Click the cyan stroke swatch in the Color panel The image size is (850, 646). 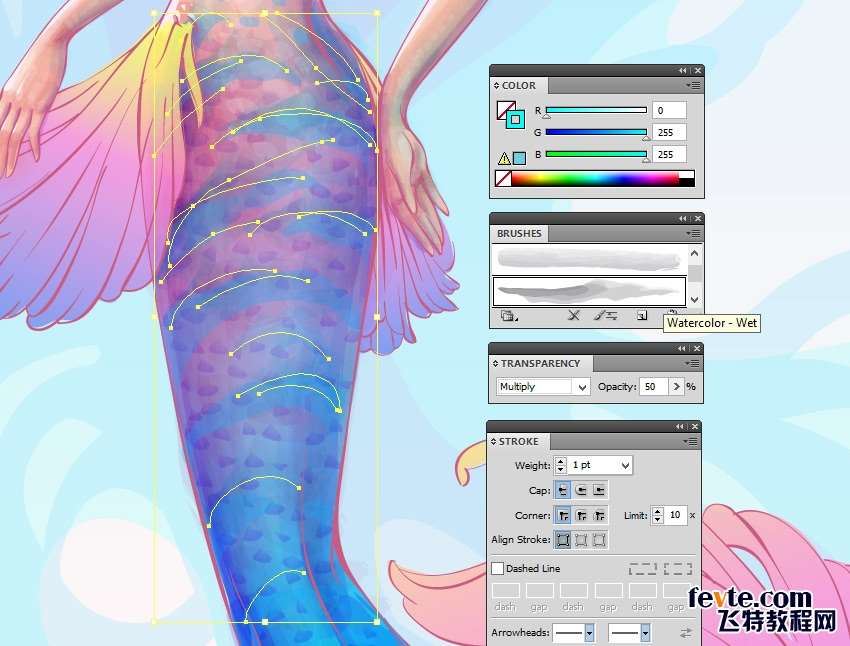pos(516,119)
